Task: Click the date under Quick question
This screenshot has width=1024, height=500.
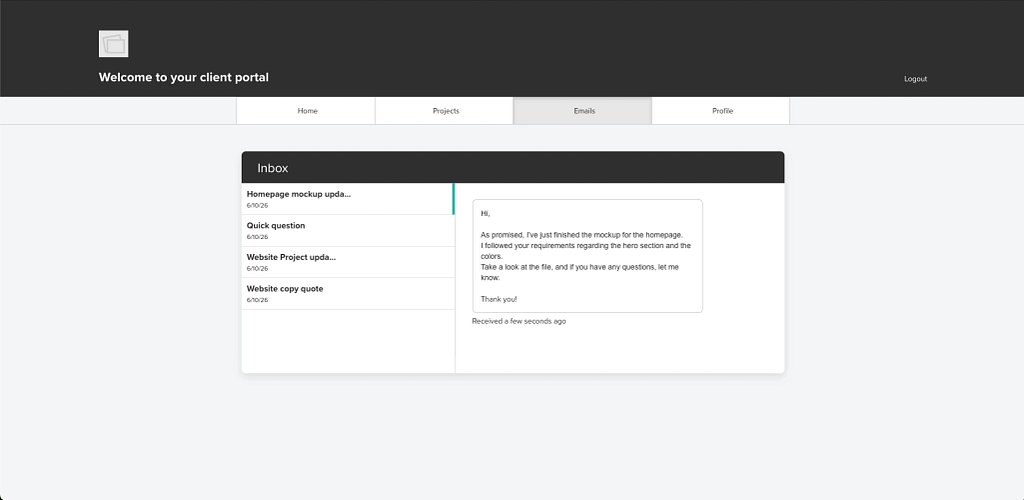Action: click(257, 237)
